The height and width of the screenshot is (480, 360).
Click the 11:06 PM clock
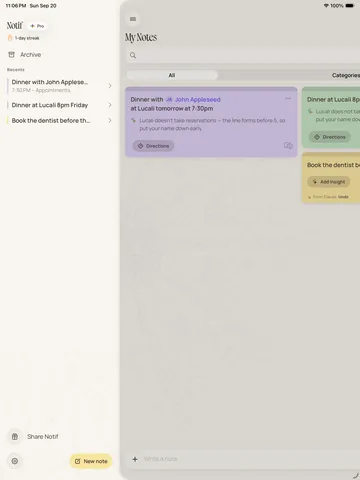coord(16,6)
